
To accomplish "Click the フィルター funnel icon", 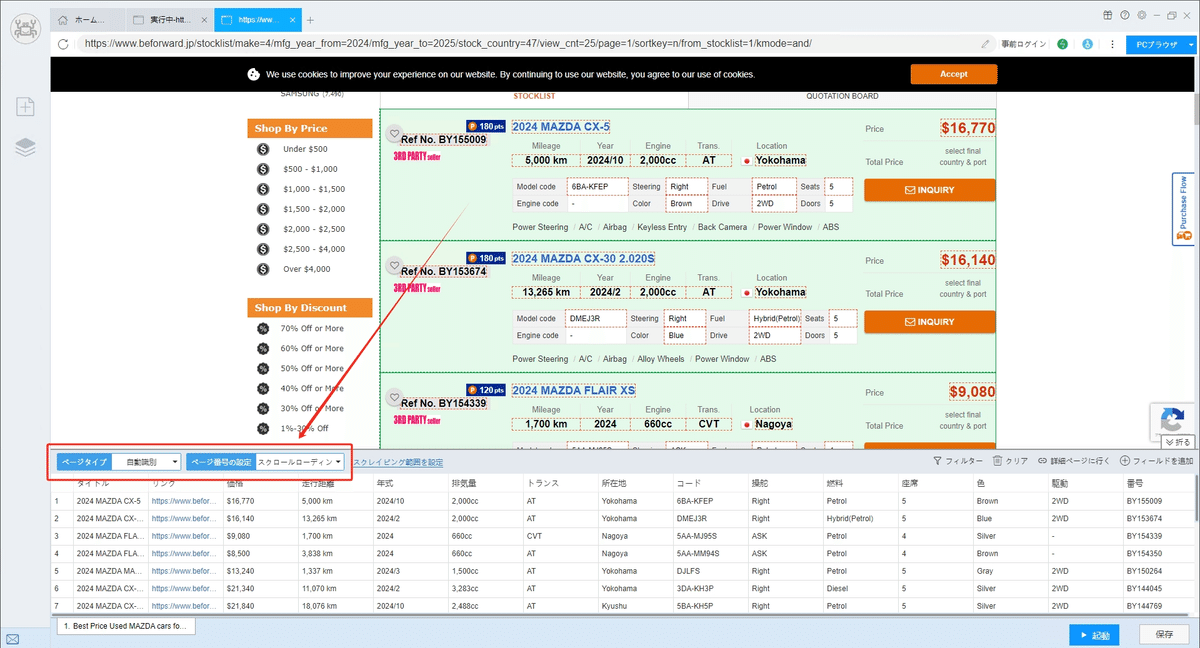I will [937, 461].
